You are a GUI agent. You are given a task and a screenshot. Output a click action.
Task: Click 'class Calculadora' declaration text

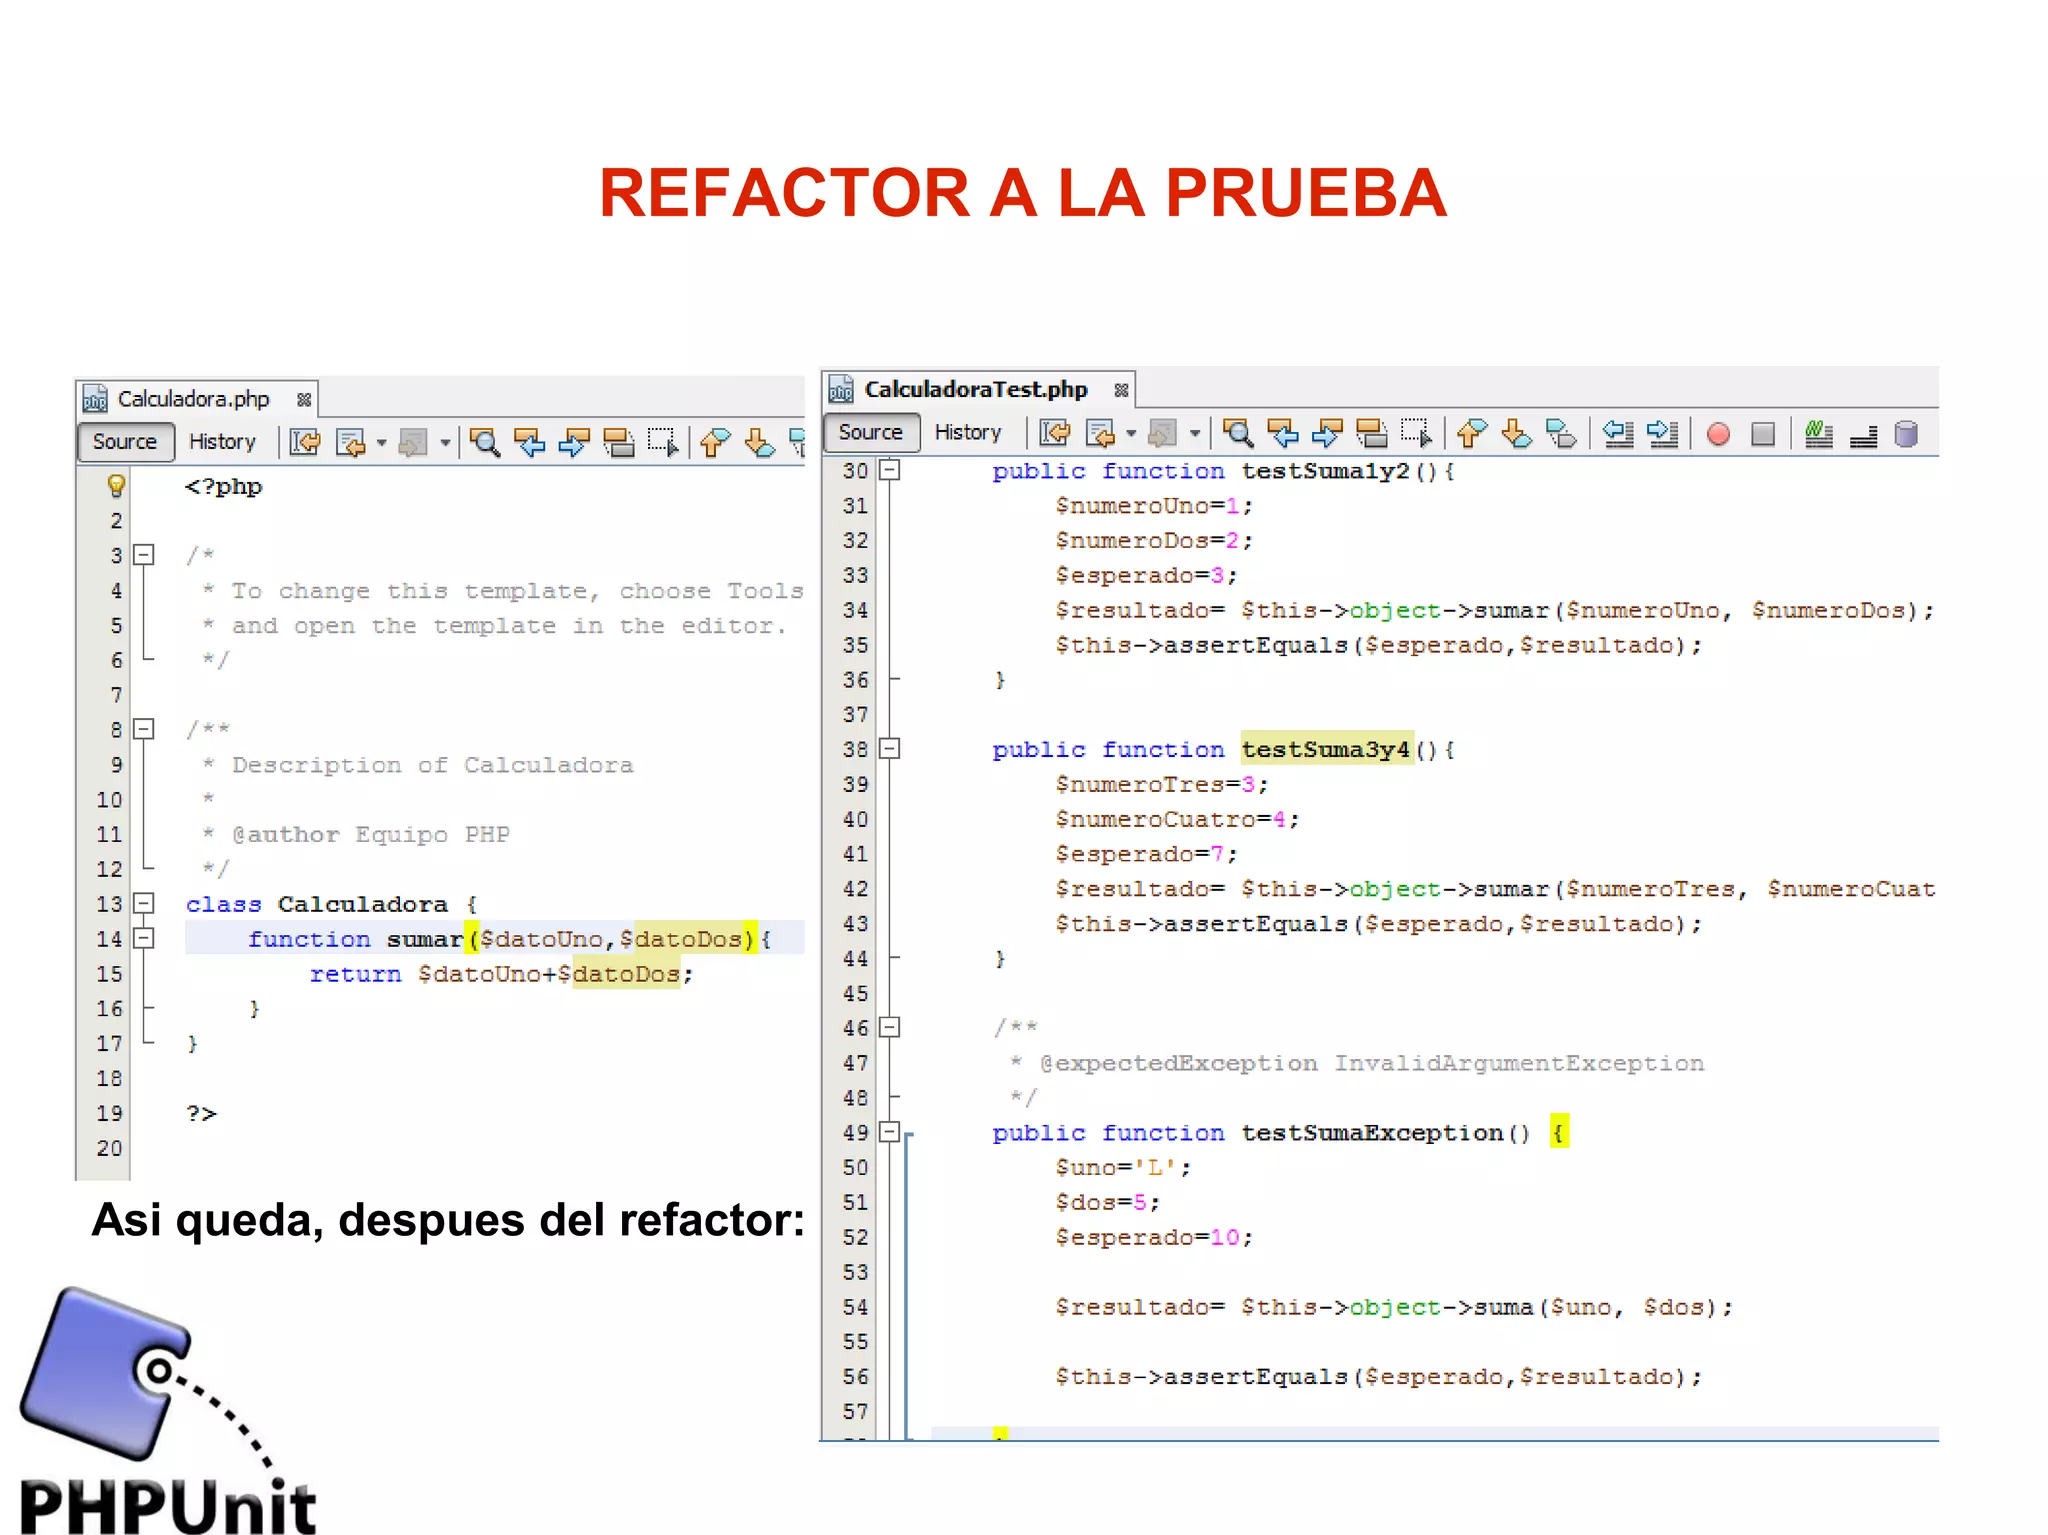[x=317, y=904]
